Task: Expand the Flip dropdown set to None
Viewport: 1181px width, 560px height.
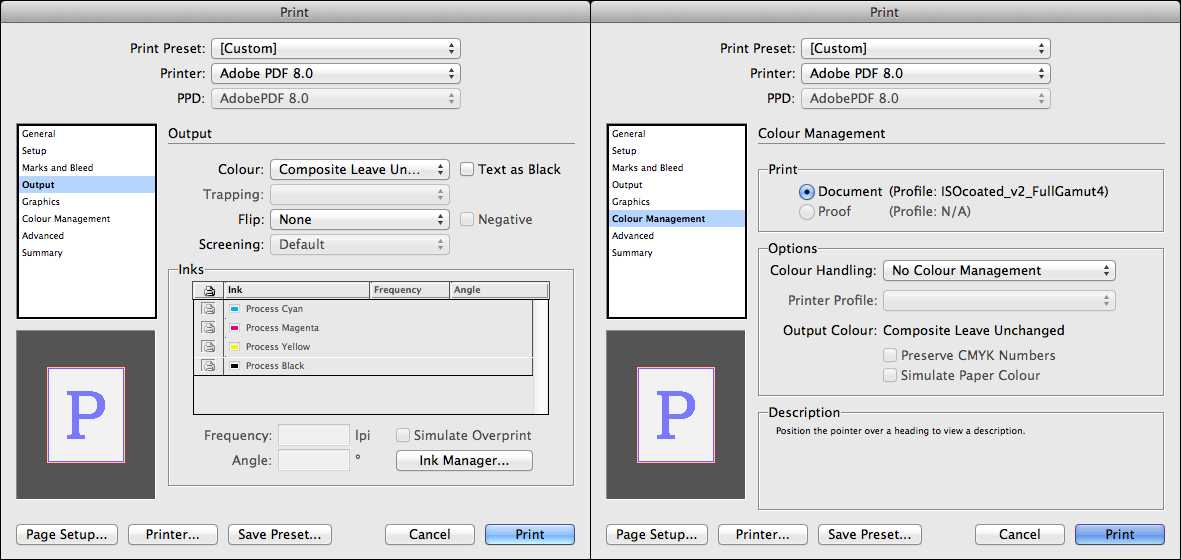Action: tap(363, 219)
